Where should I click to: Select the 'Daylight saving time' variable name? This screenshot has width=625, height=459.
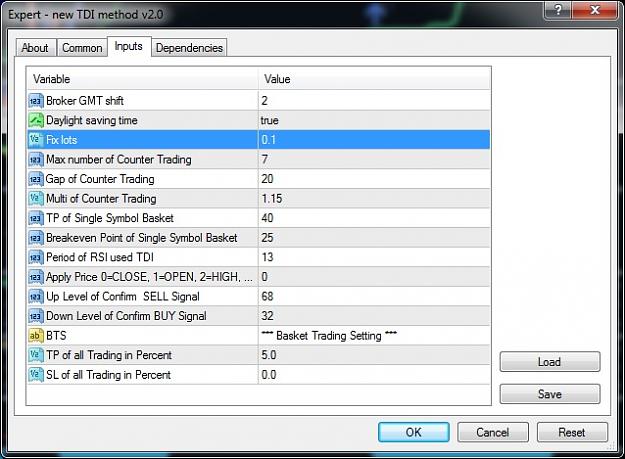(x=92, y=120)
